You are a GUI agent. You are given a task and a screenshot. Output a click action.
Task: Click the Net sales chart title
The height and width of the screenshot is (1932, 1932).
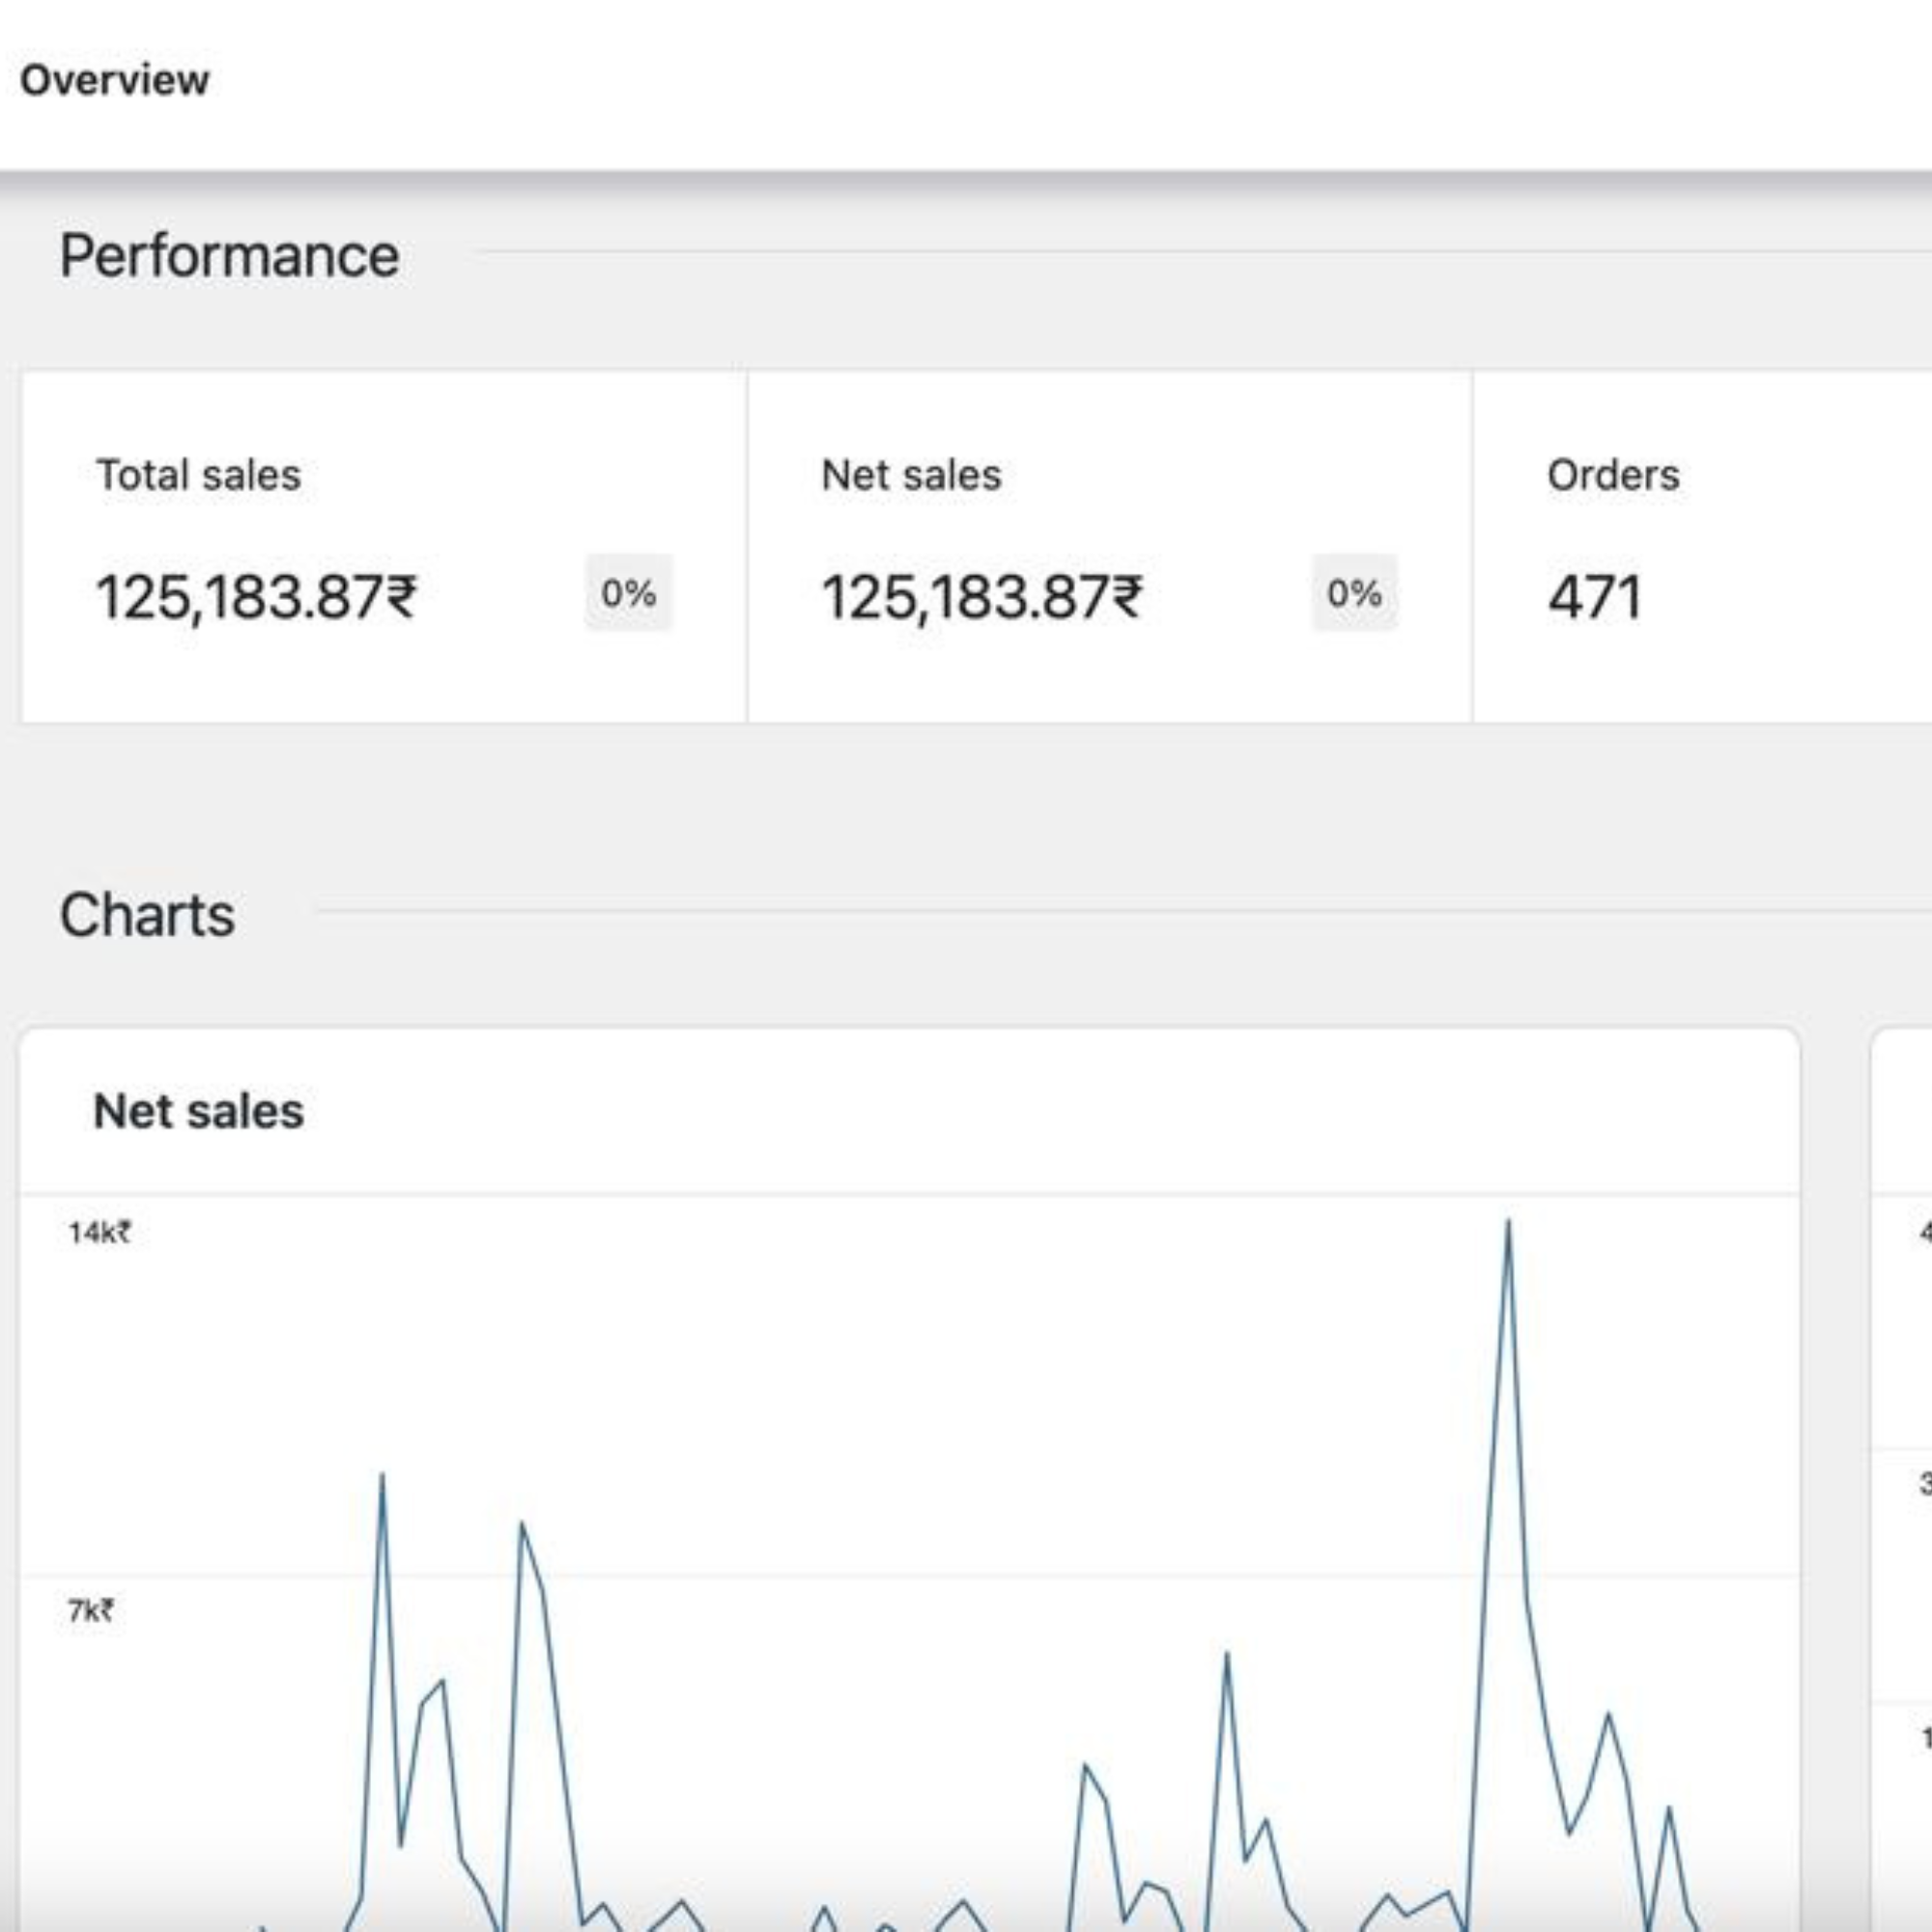click(x=198, y=1111)
